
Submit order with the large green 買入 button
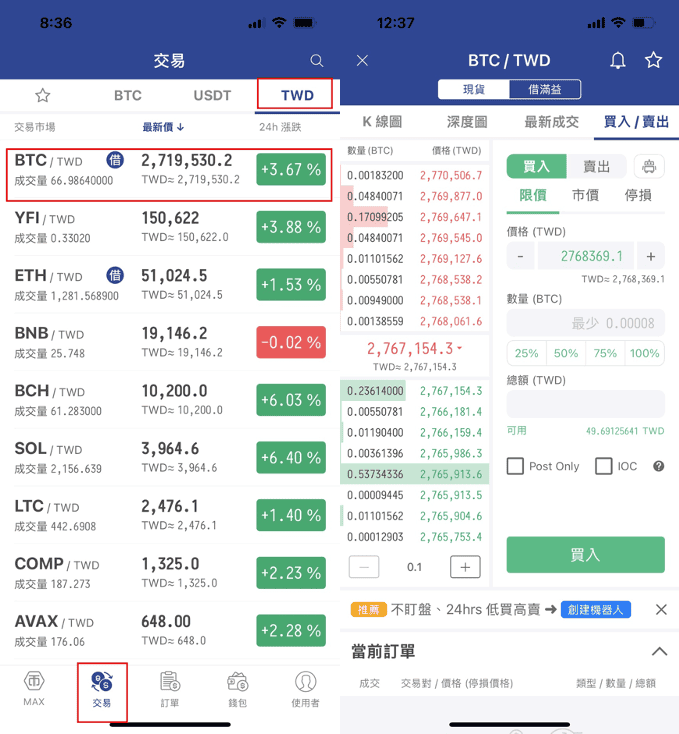pyautogui.click(x=585, y=555)
